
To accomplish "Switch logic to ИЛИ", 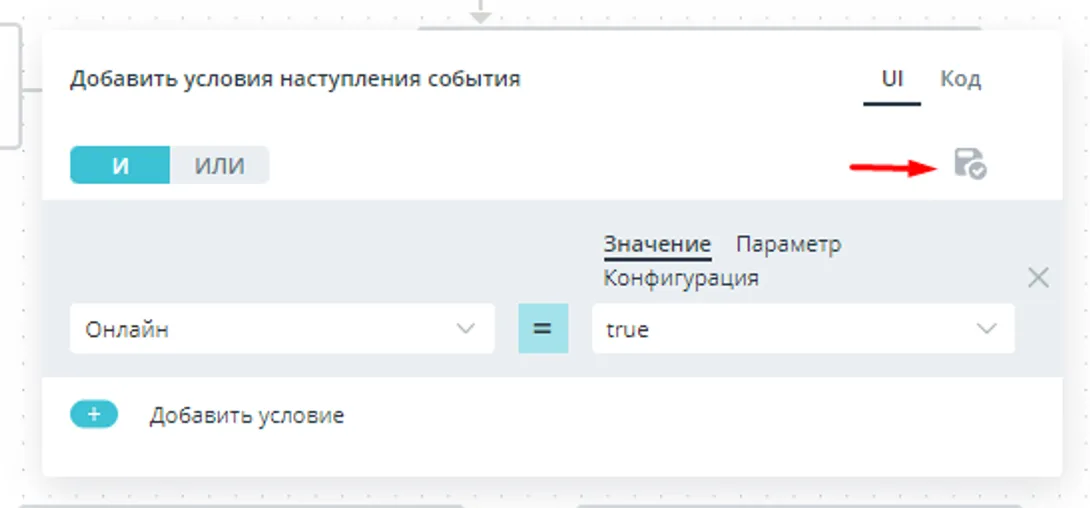I will pos(219,165).
